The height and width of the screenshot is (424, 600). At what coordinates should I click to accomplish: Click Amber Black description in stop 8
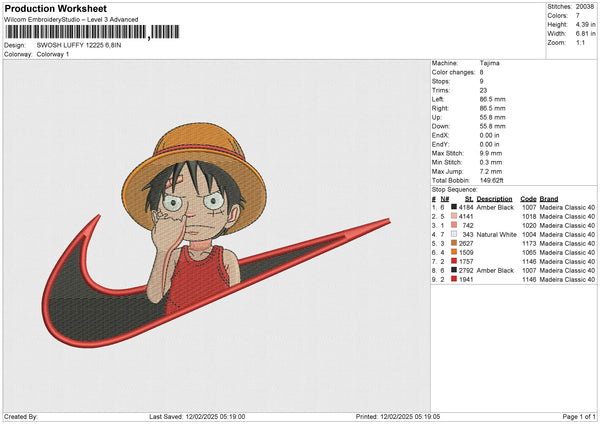[495, 270]
